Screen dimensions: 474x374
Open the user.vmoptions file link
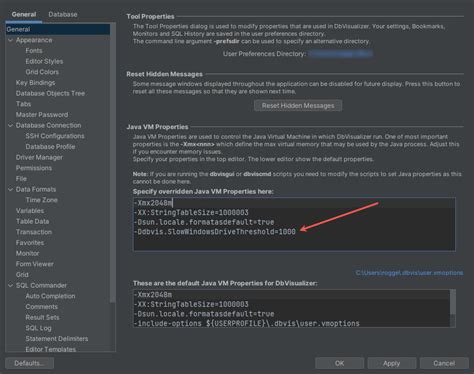[x=409, y=273]
